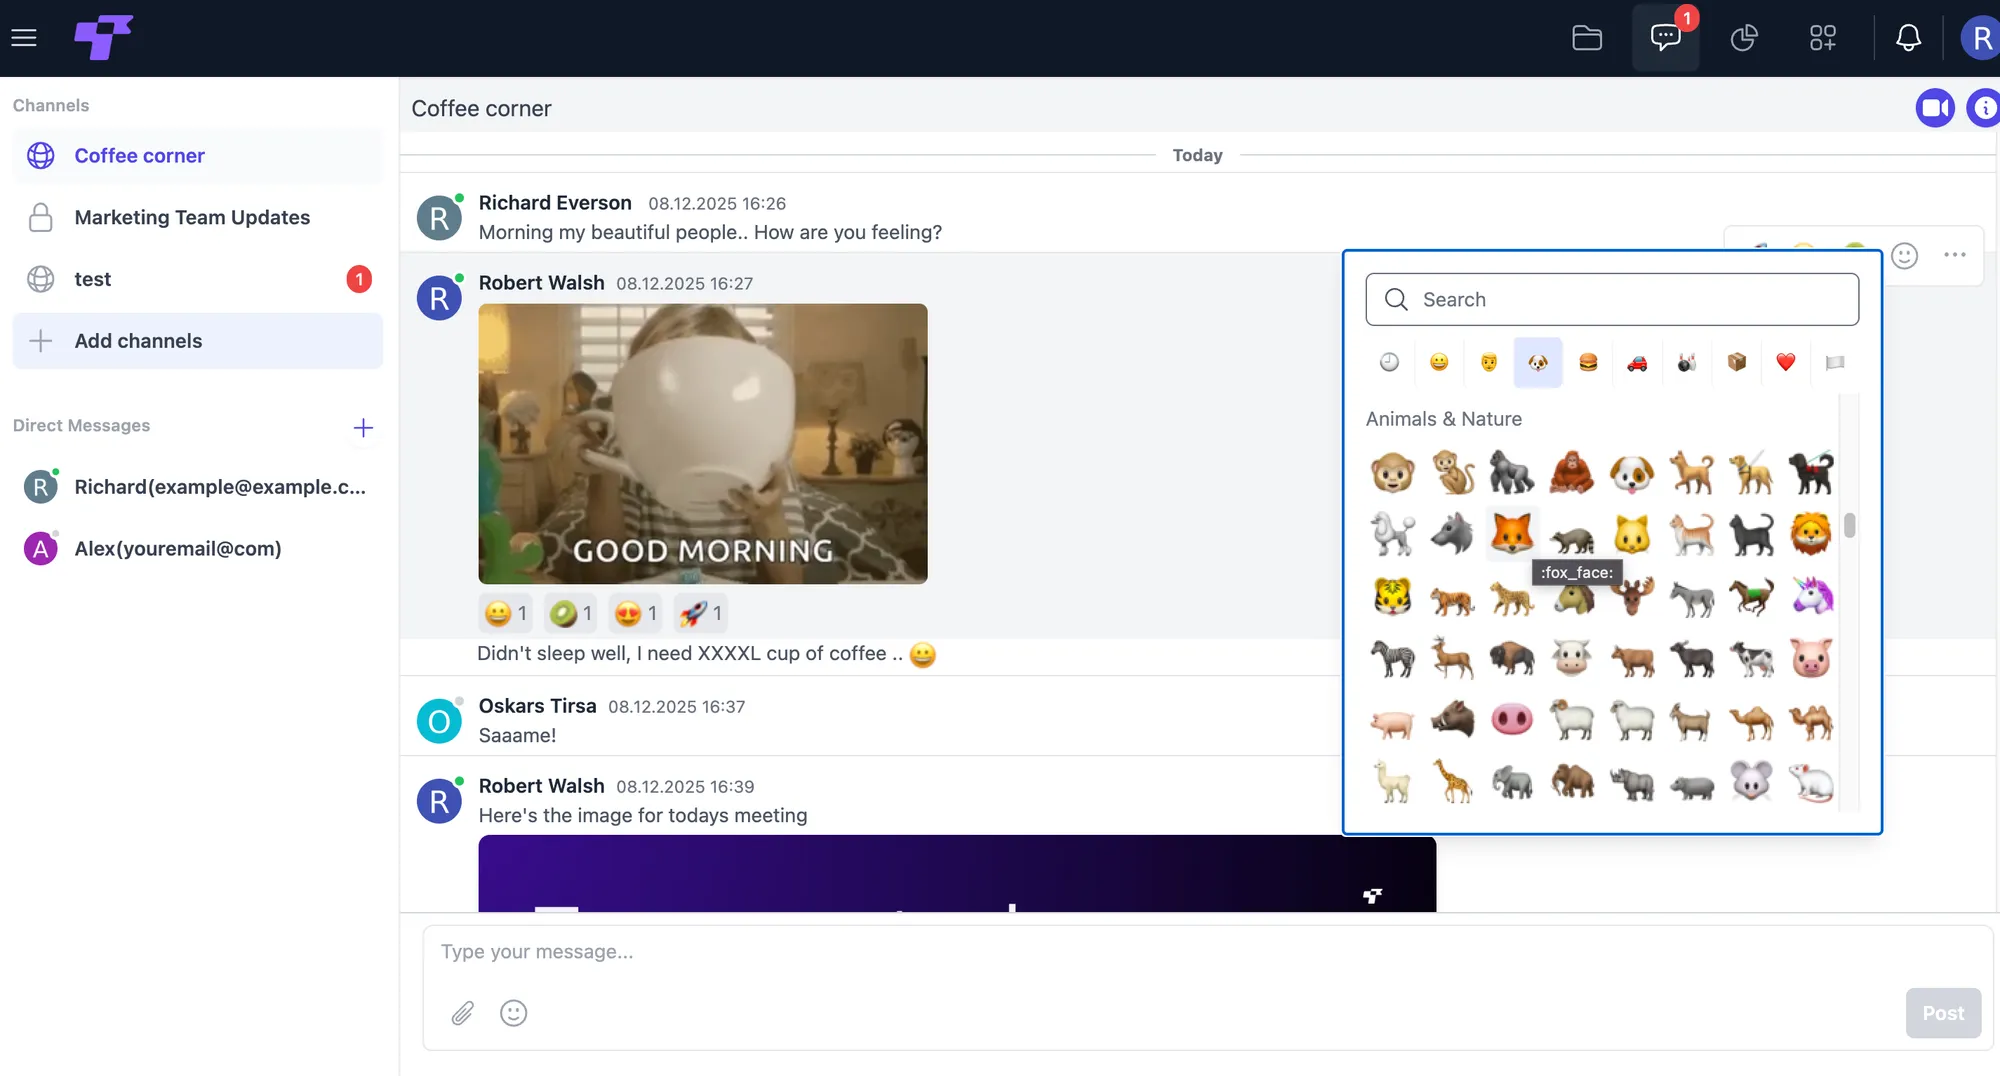
Task: Toggle the heart-eyes reaction on the GIF message
Action: [636, 613]
